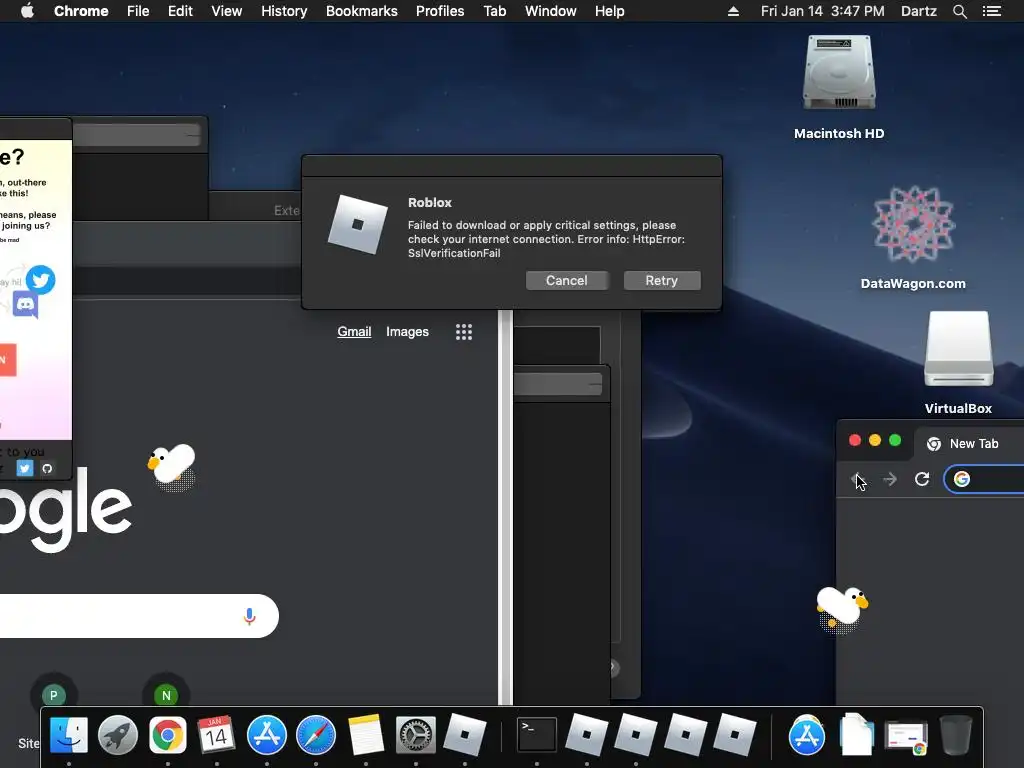Open Calendar showing Jan 14 in dock
Viewport: 1024px width, 768px height.
coord(217,735)
